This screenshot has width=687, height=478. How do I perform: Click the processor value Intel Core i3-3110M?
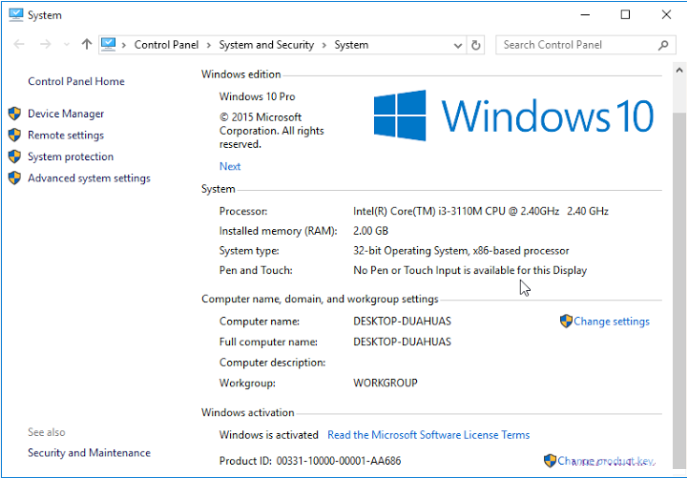(x=481, y=212)
